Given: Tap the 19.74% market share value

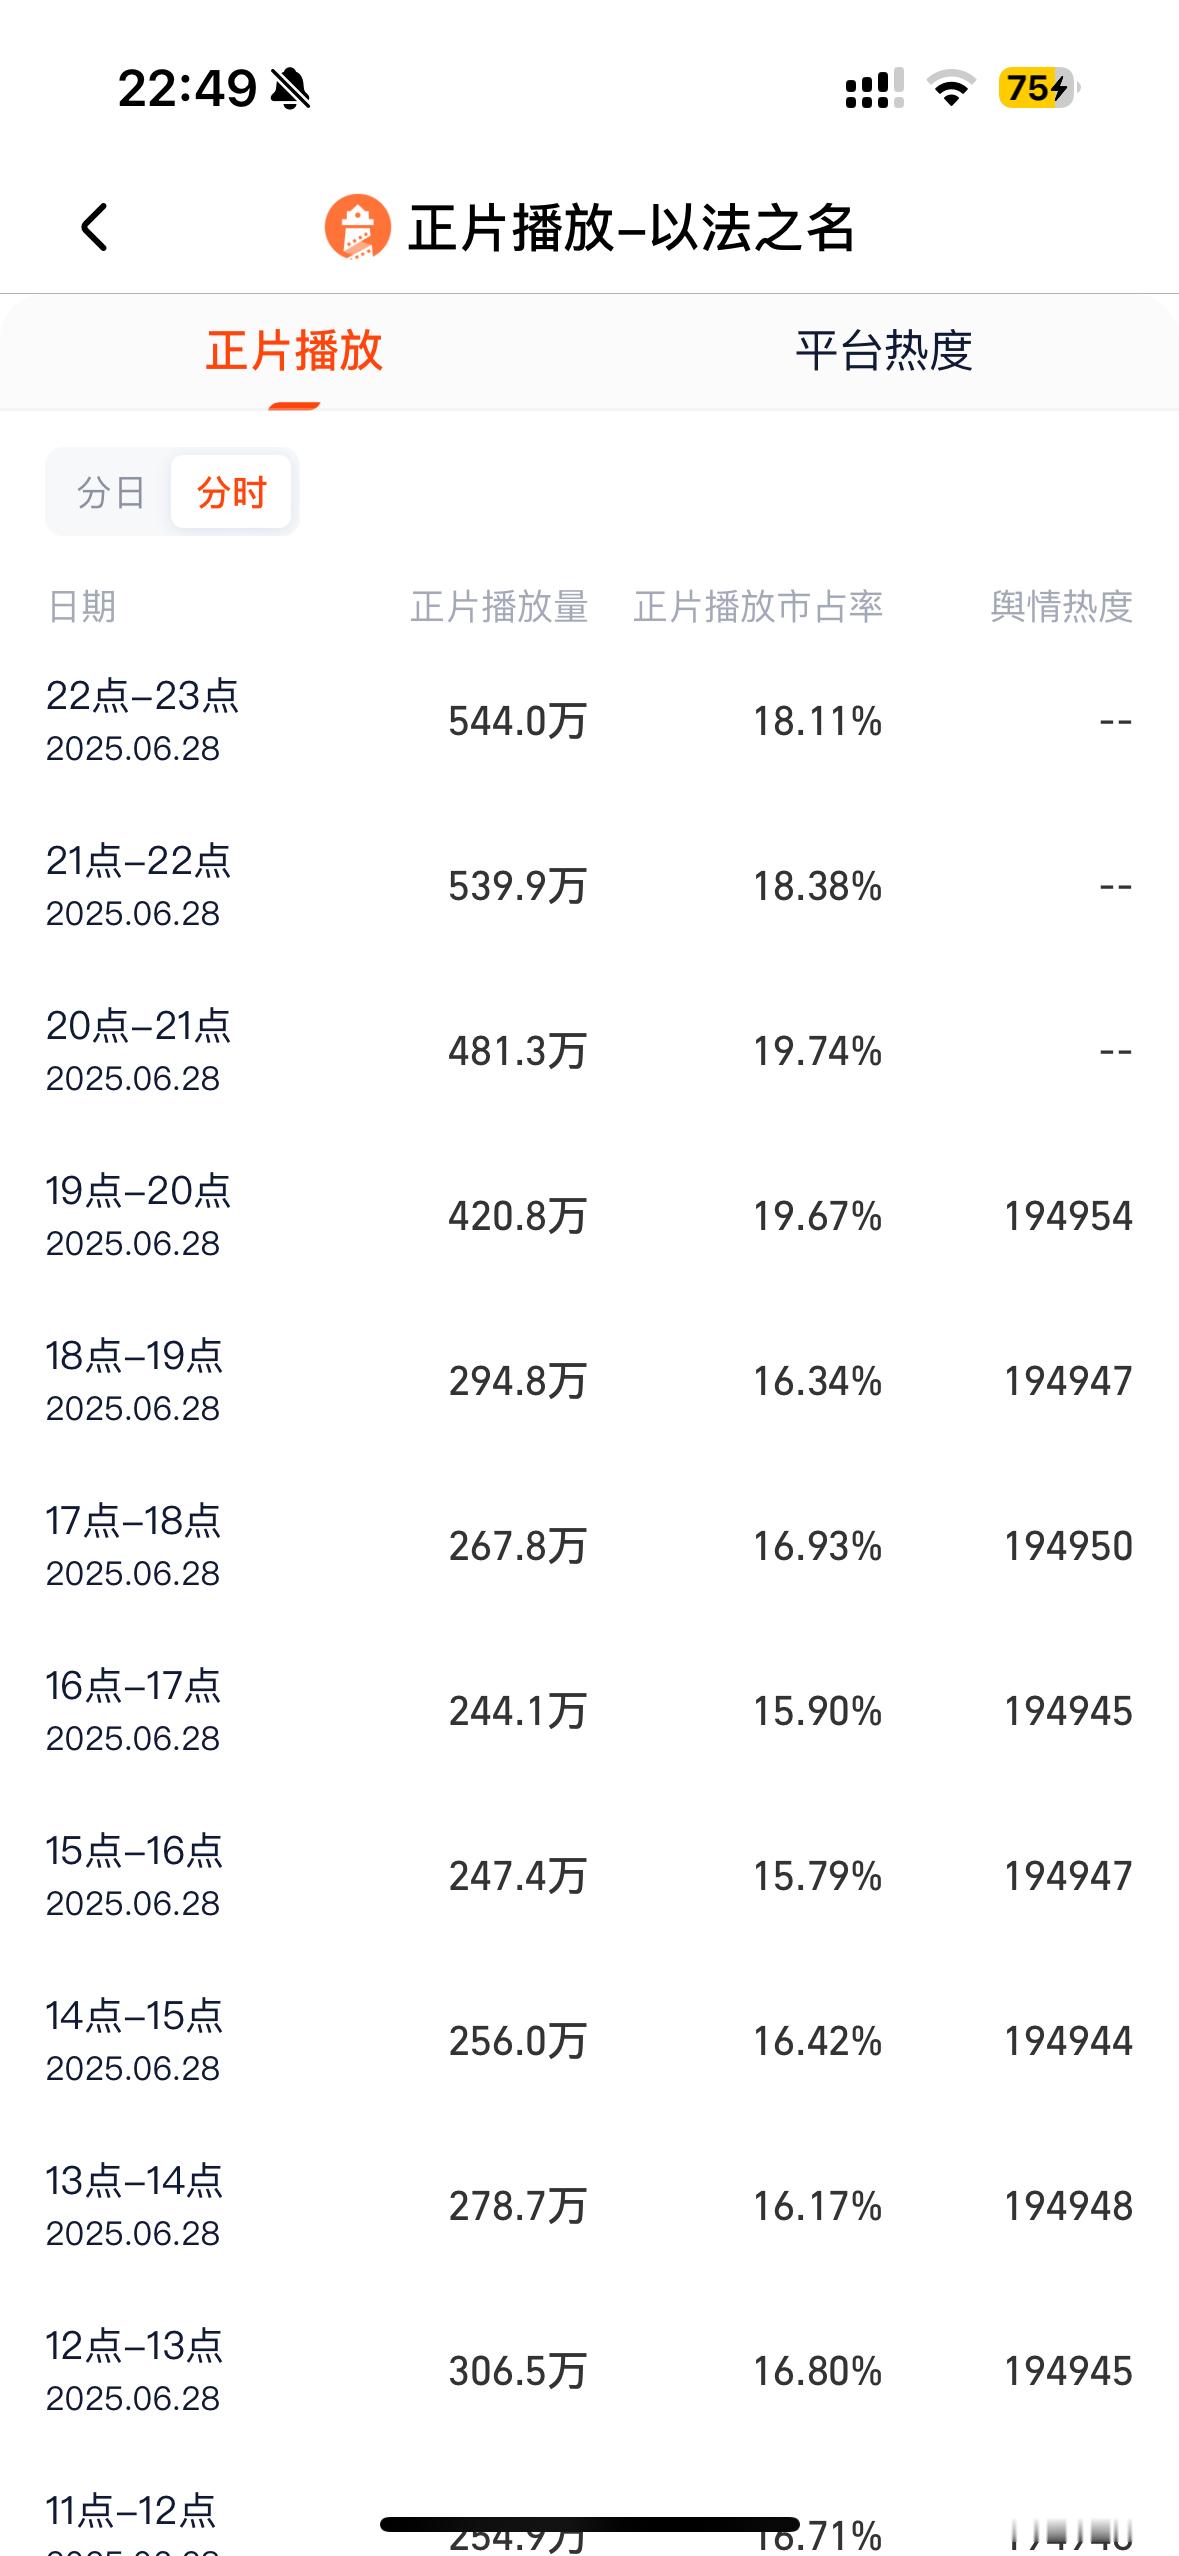Looking at the screenshot, I should 817,1051.
